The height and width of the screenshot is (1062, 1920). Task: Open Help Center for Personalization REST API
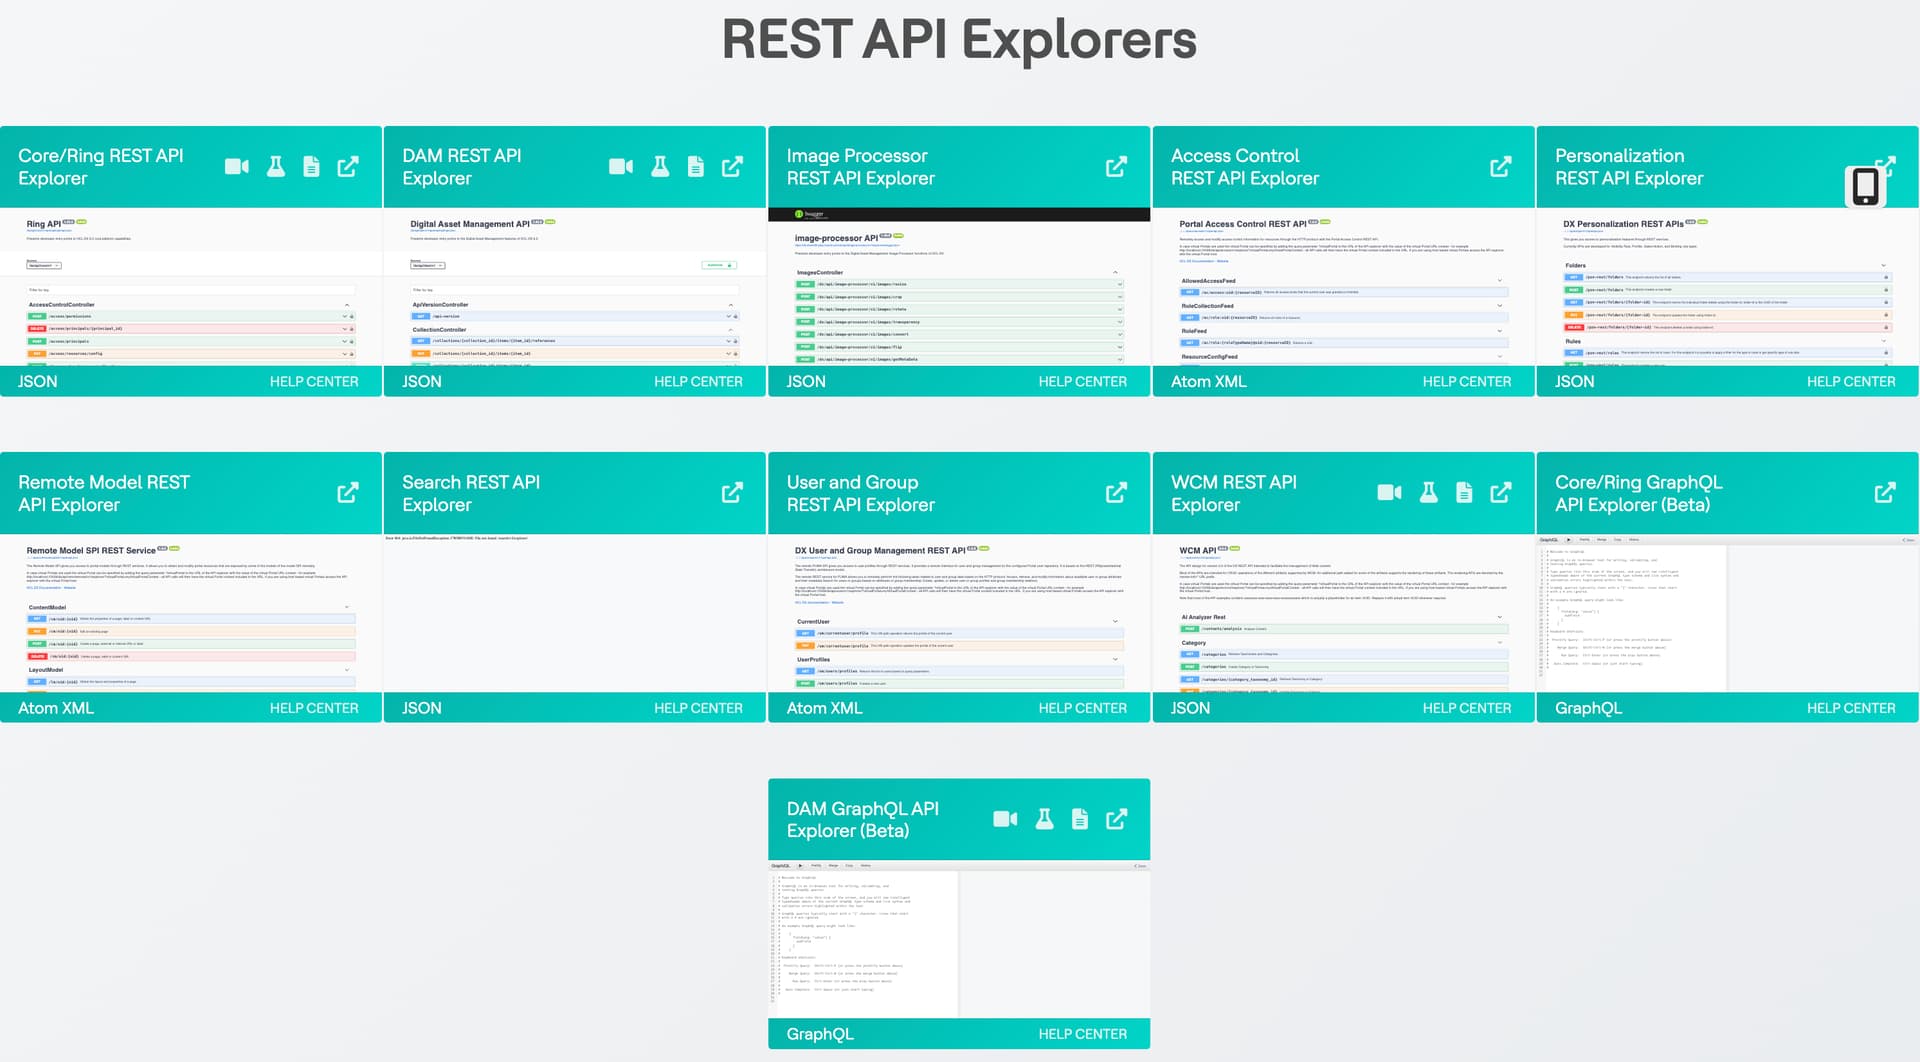point(1850,382)
